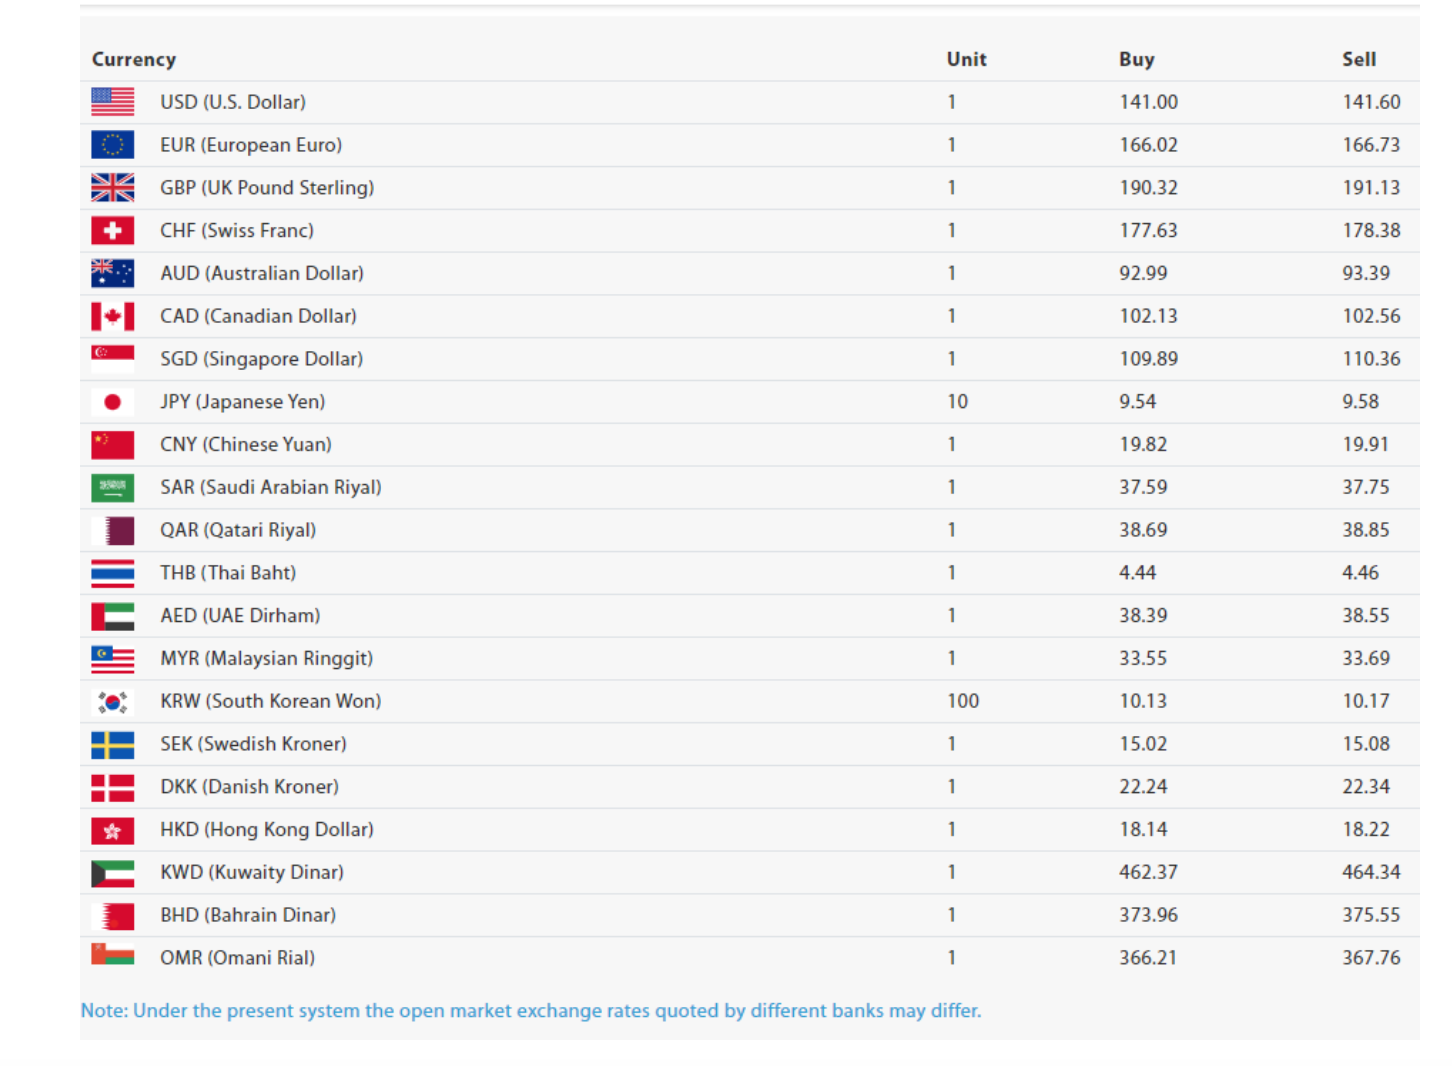This screenshot has height=1066, width=1452.
Task: Click the Buy column header
Action: tap(1136, 60)
